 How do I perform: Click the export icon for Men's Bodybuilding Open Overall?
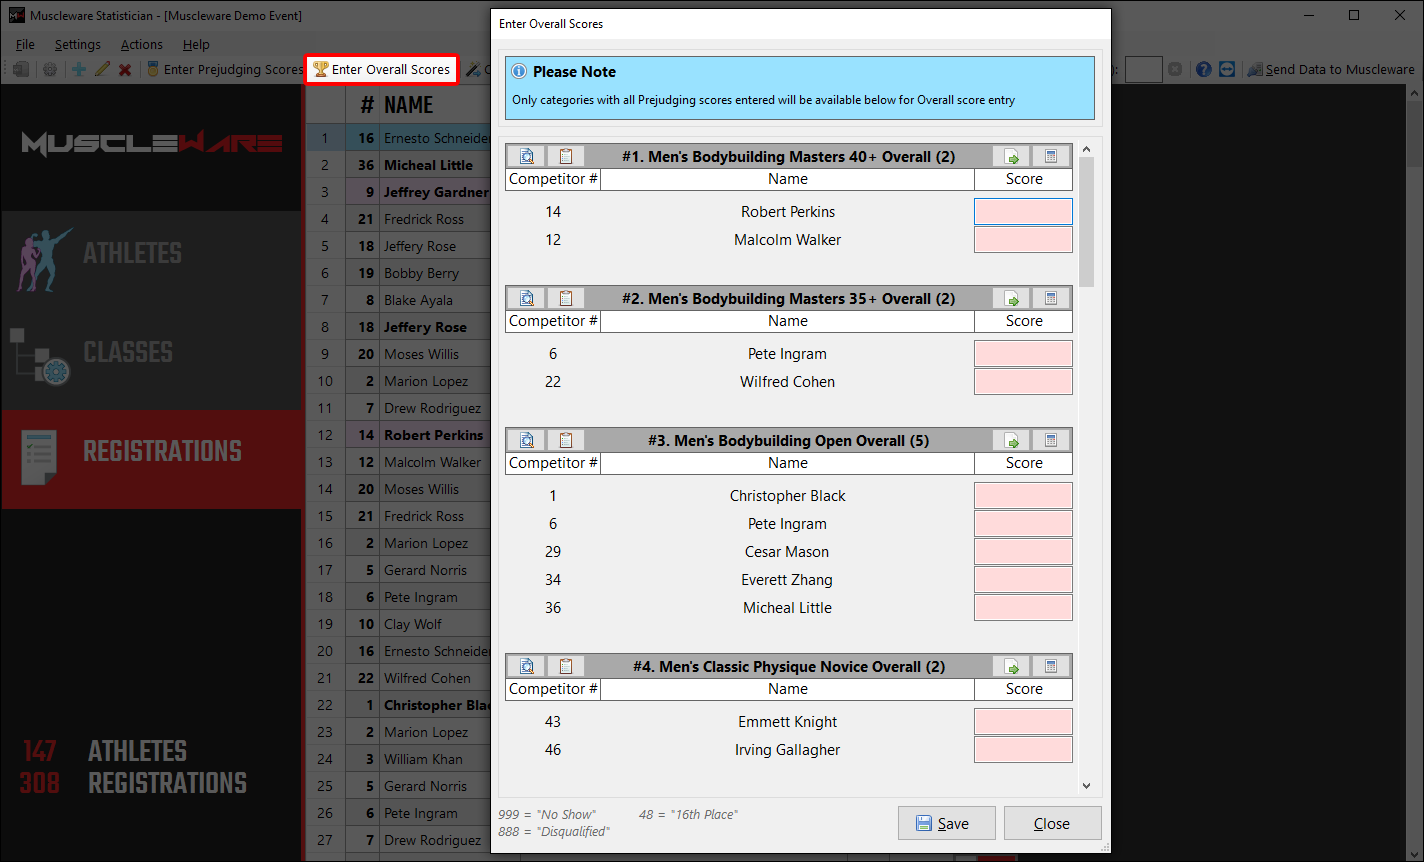[x=1011, y=441]
